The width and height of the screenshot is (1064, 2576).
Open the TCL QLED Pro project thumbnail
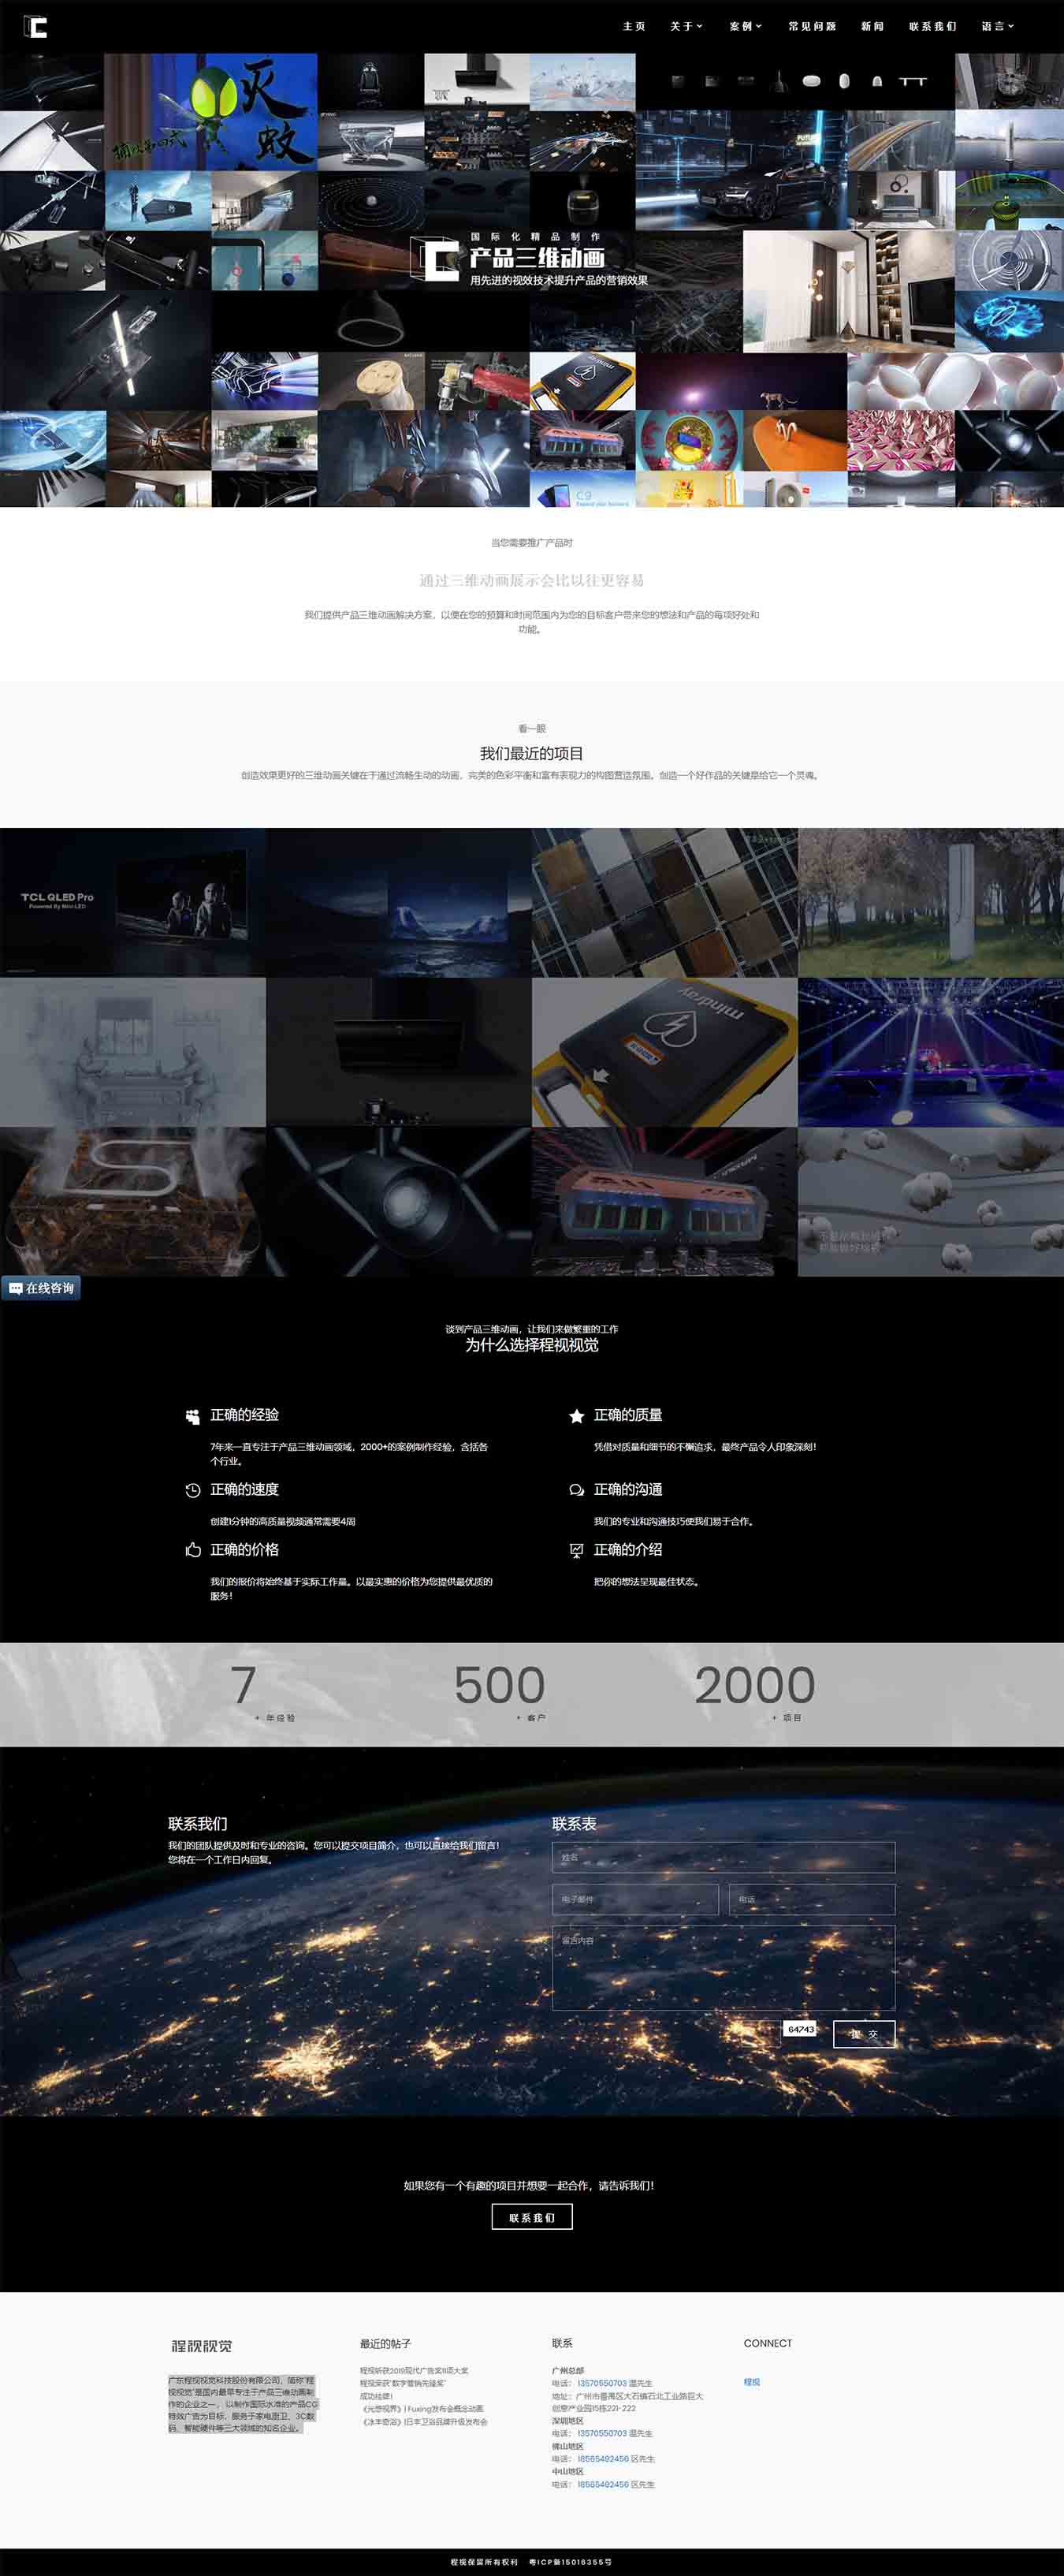pos(133,902)
